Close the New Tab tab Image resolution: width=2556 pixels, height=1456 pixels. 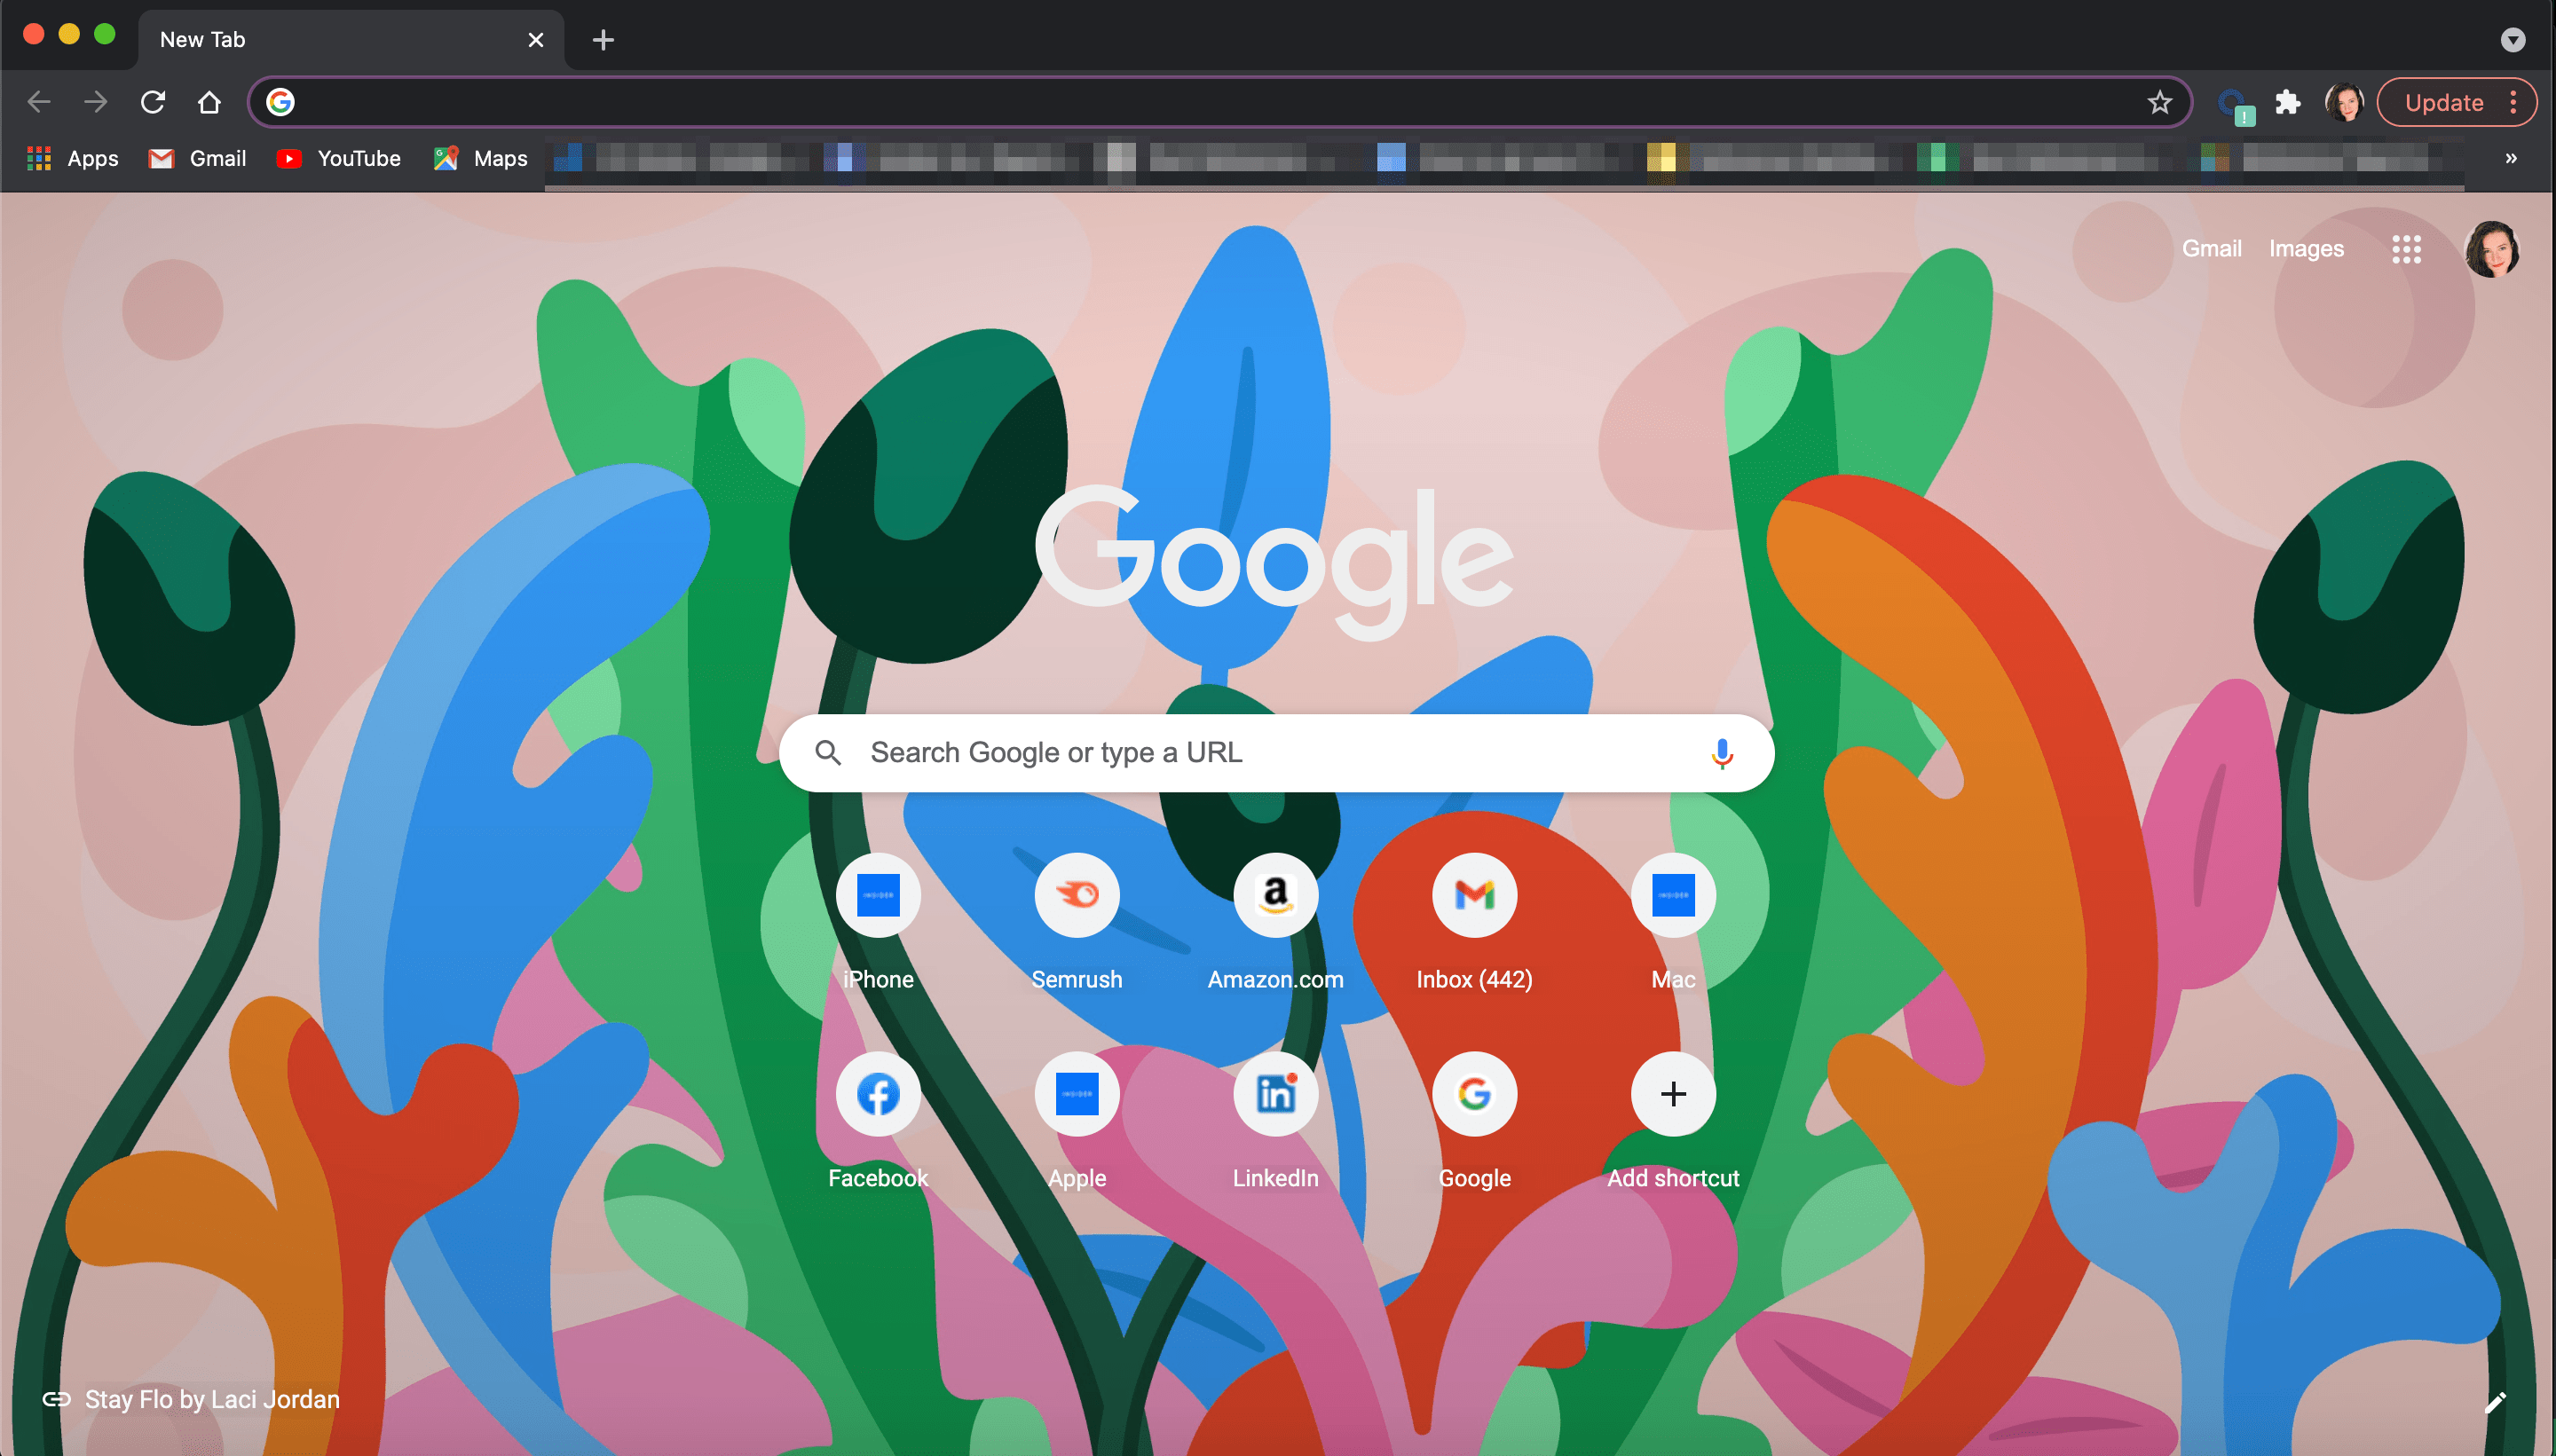pos(536,40)
